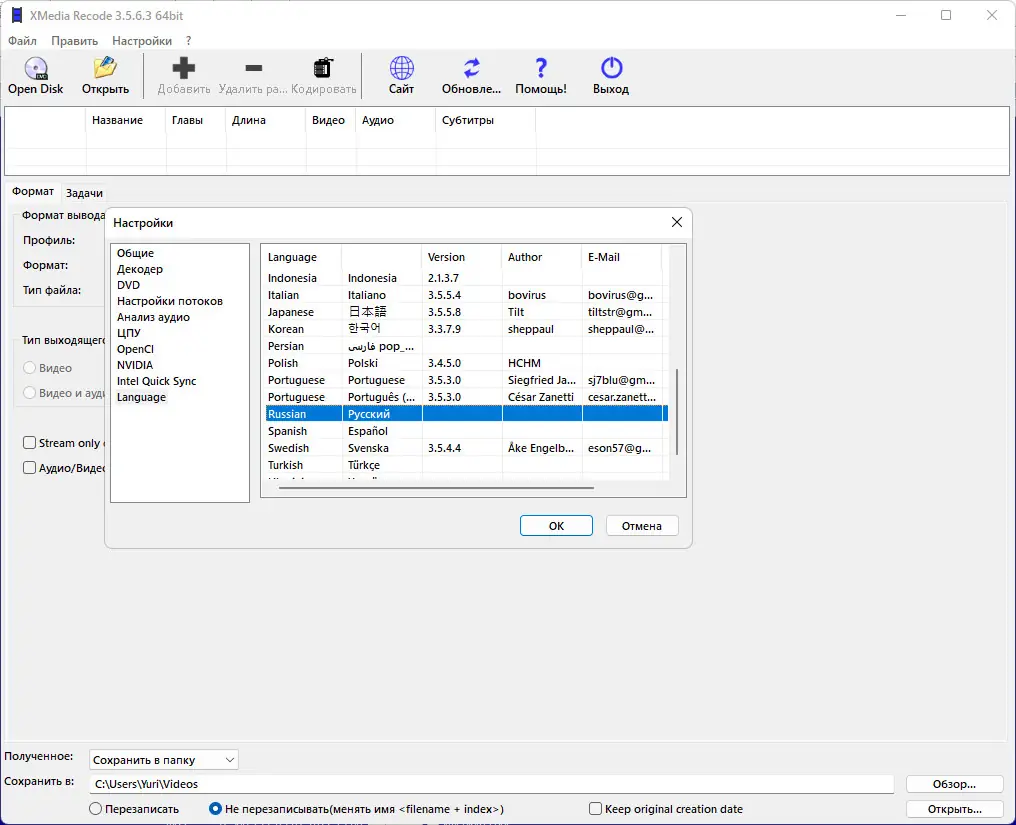Select the Spanish Español row
This screenshot has width=1016, height=825.
(467, 431)
